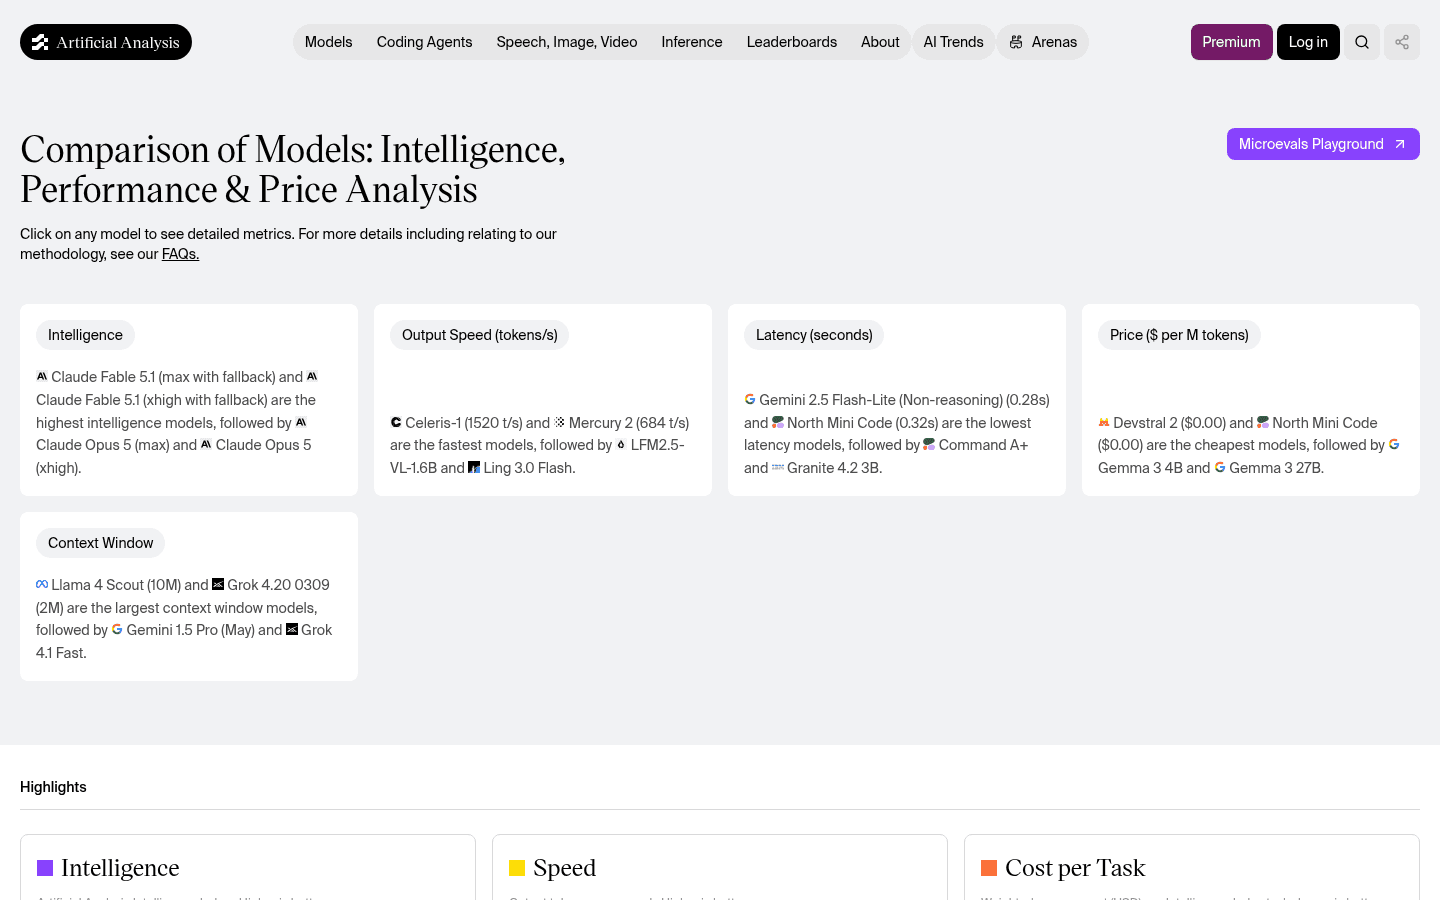
Task: Go home via the Artificial Analysis logo
Action: [x=106, y=42]
